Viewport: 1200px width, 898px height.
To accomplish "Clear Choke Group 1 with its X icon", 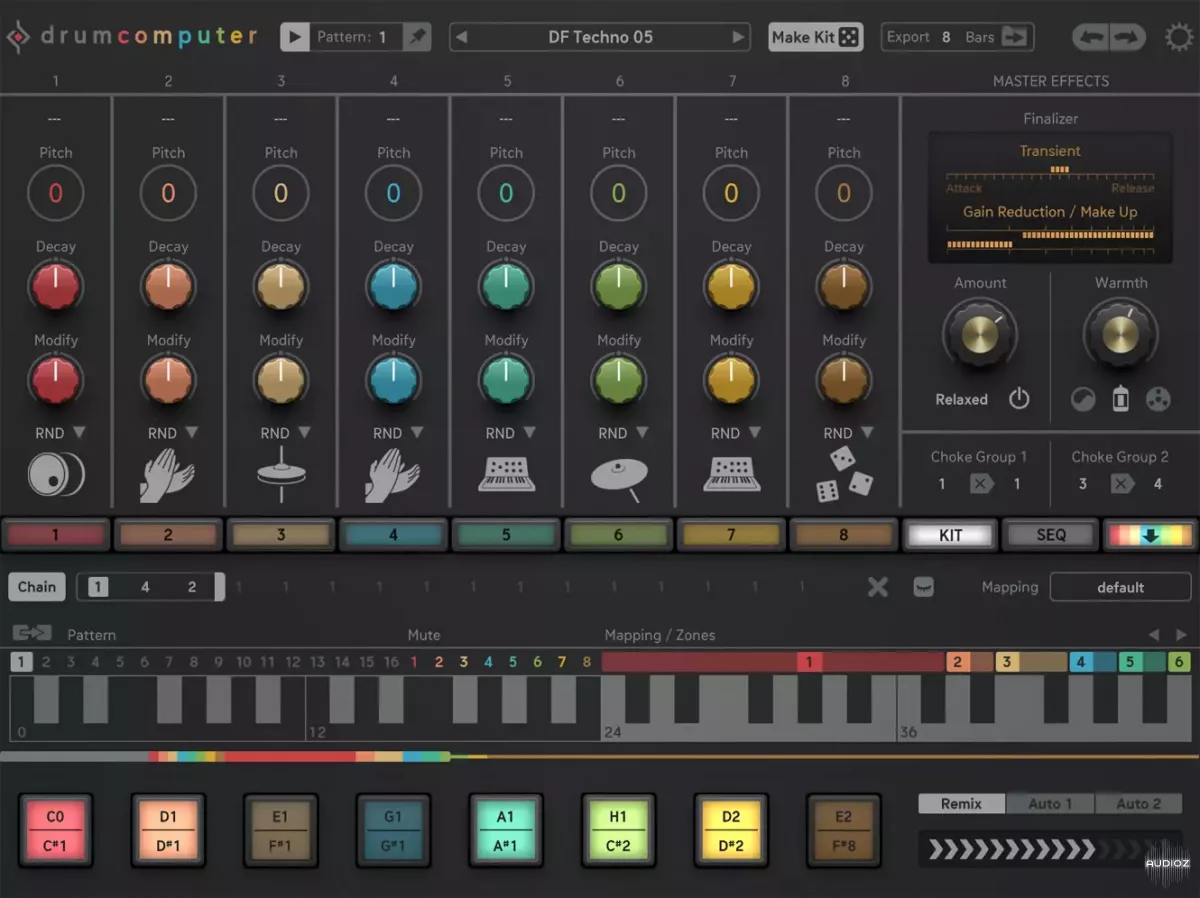I will pyautogui.click(x=980, y=484).
